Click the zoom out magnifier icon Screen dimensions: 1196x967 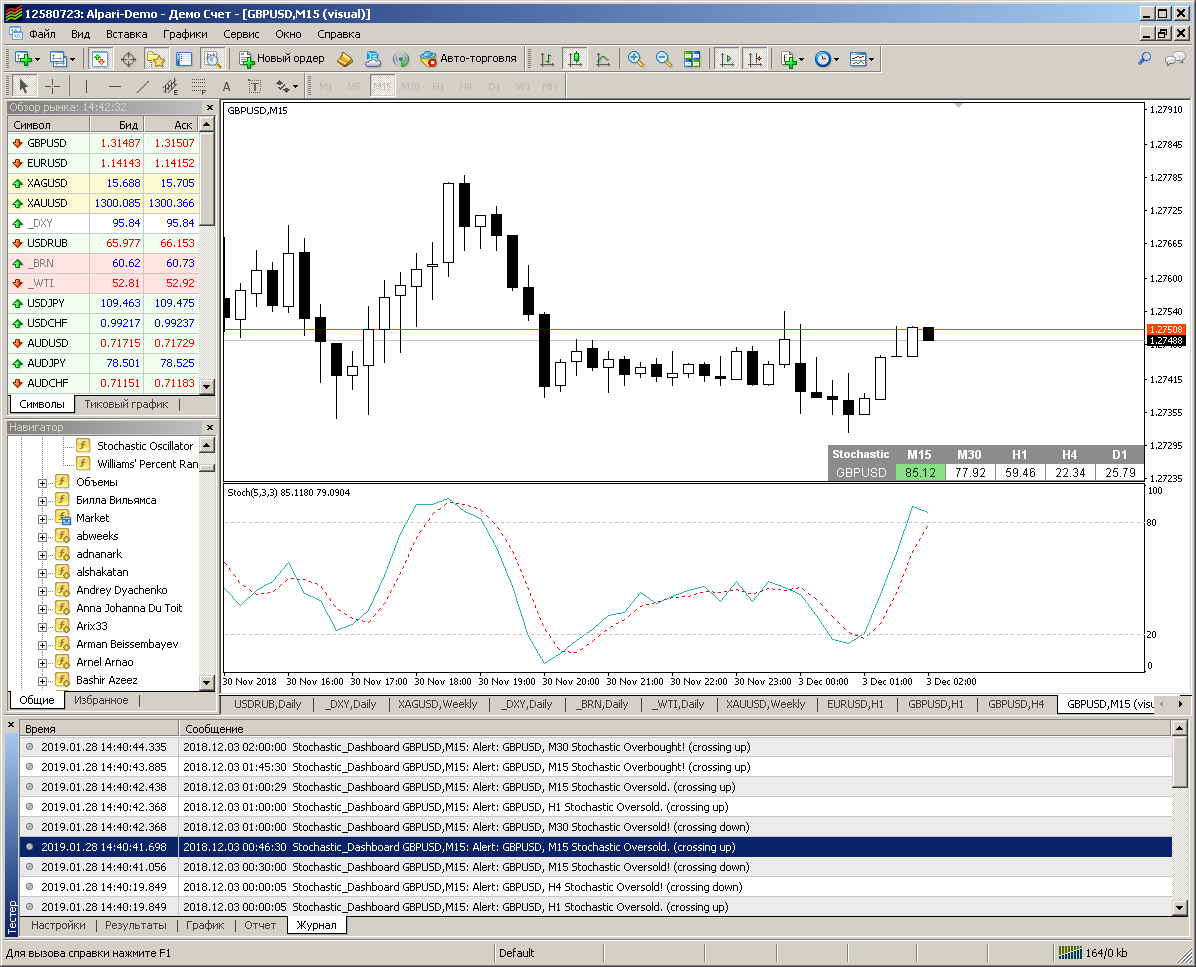tap(663, 59)
